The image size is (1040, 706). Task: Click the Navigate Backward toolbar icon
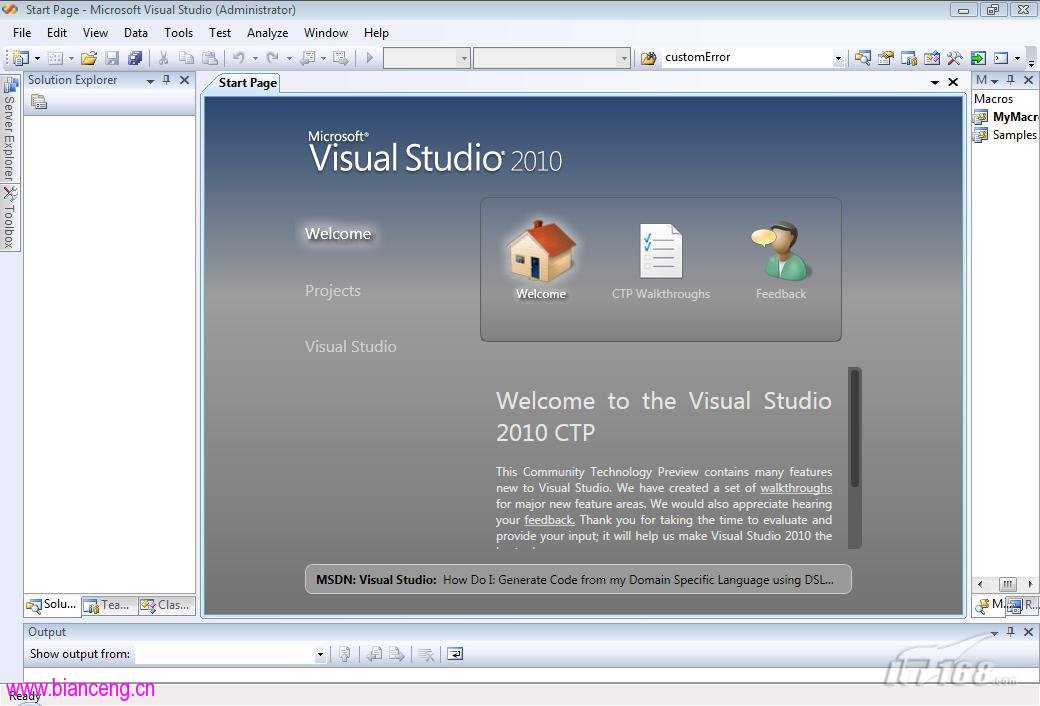point(308,58)
